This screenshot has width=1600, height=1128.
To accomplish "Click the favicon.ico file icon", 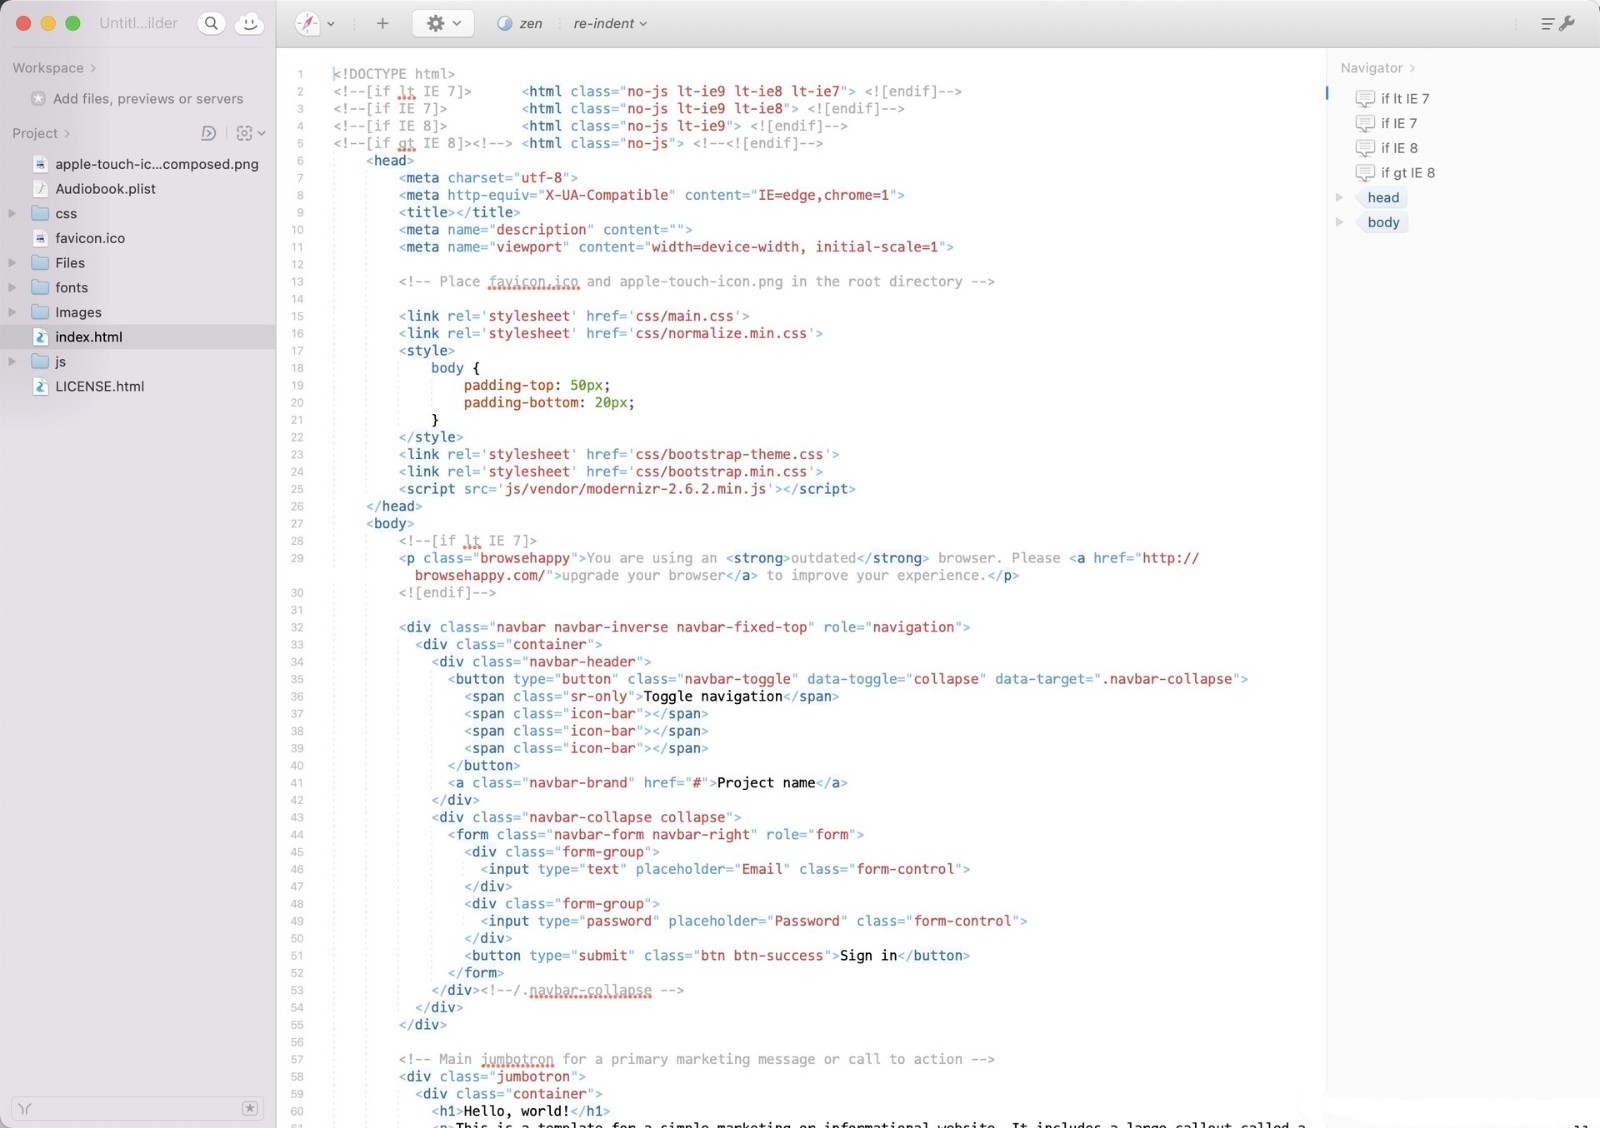I will tap(40, 238).
